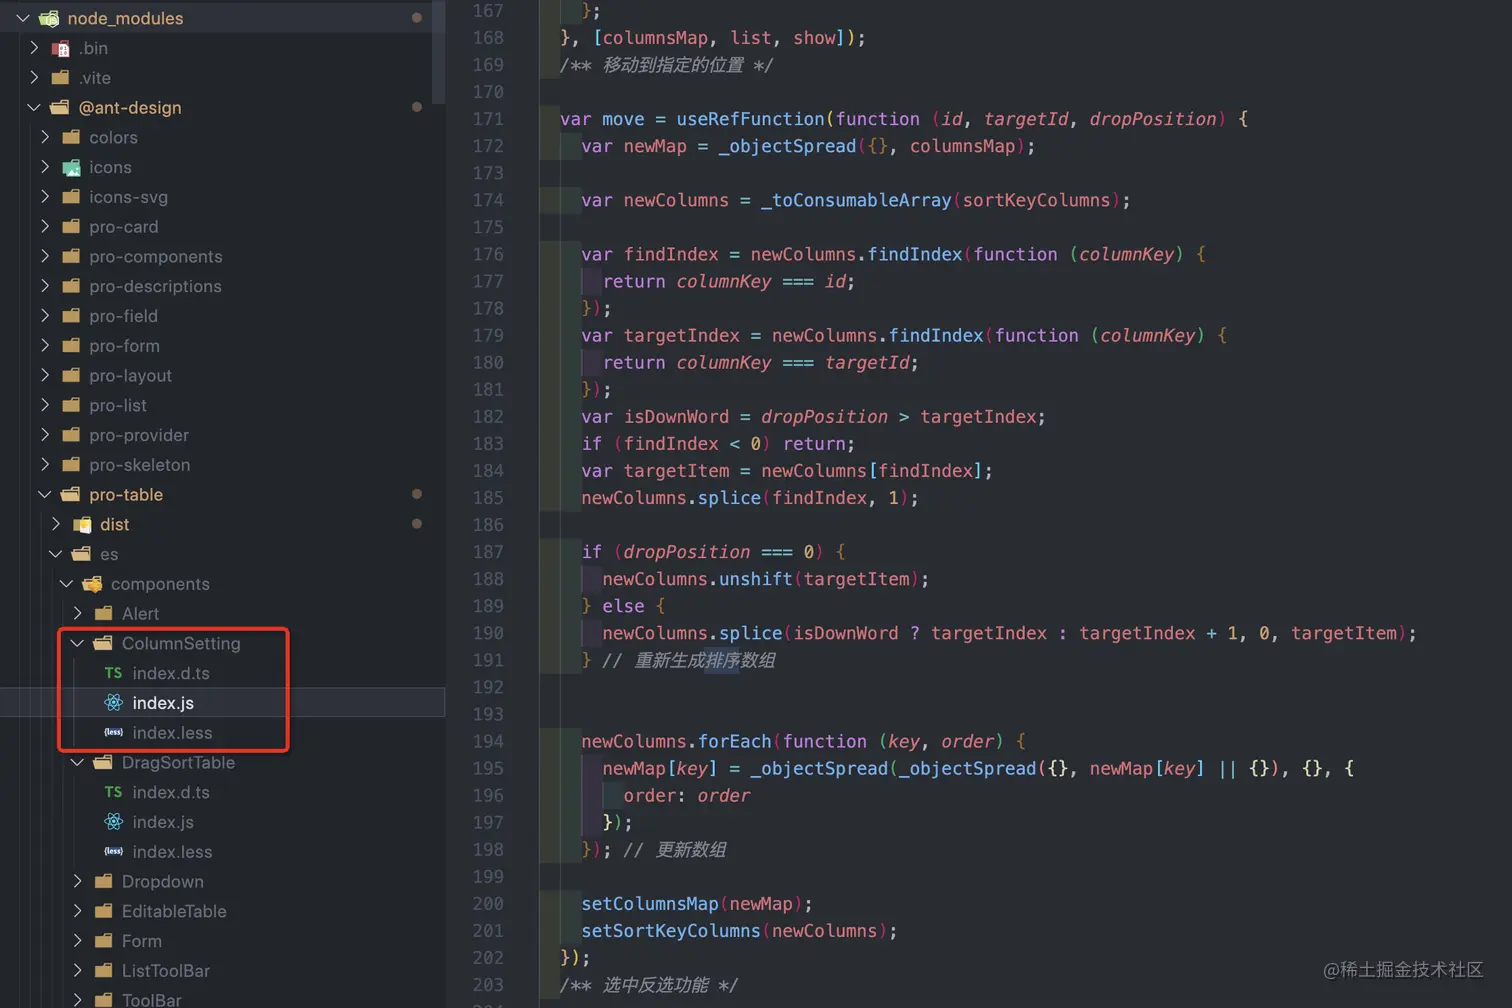Open index.js under DragSortTable
The image size is (1512, 1008).
tap(163, 822)
